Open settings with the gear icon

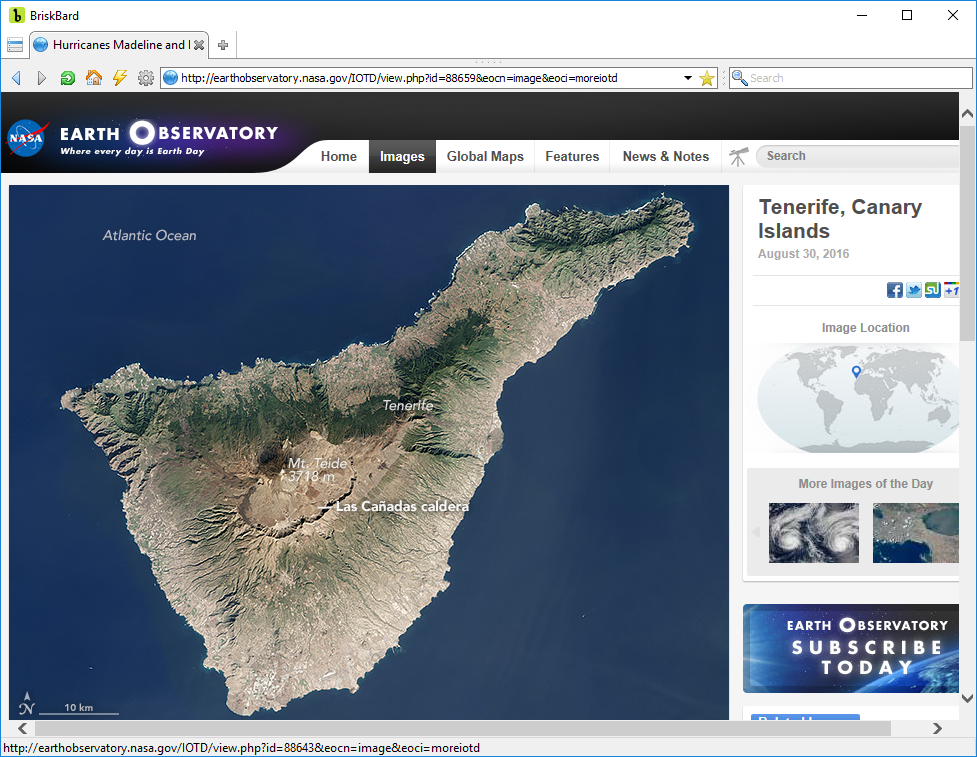146,78
